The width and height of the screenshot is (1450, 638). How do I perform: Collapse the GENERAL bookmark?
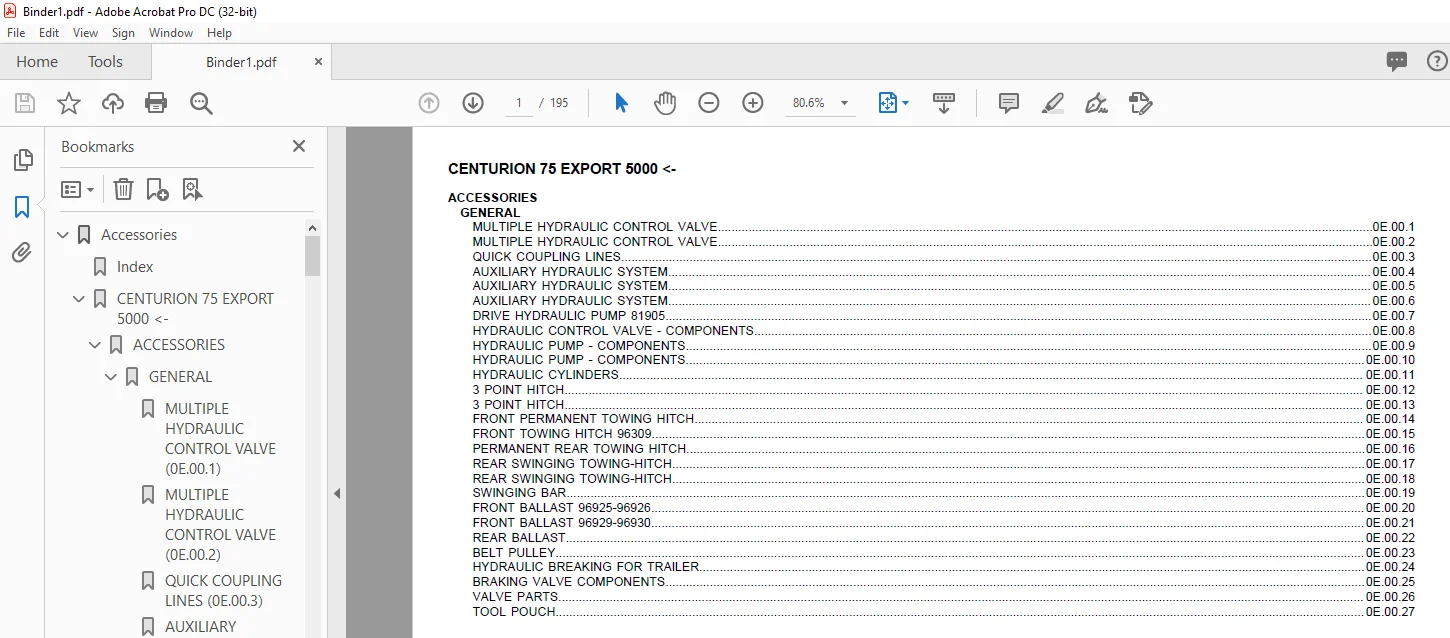pyautogui.click(x=112, y=377)
